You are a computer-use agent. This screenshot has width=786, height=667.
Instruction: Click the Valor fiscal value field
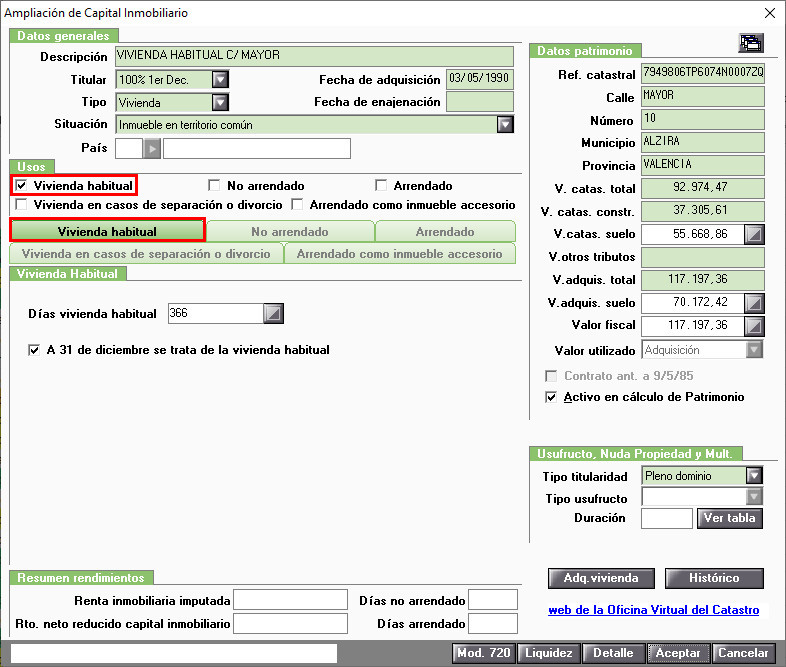[693, 326]
